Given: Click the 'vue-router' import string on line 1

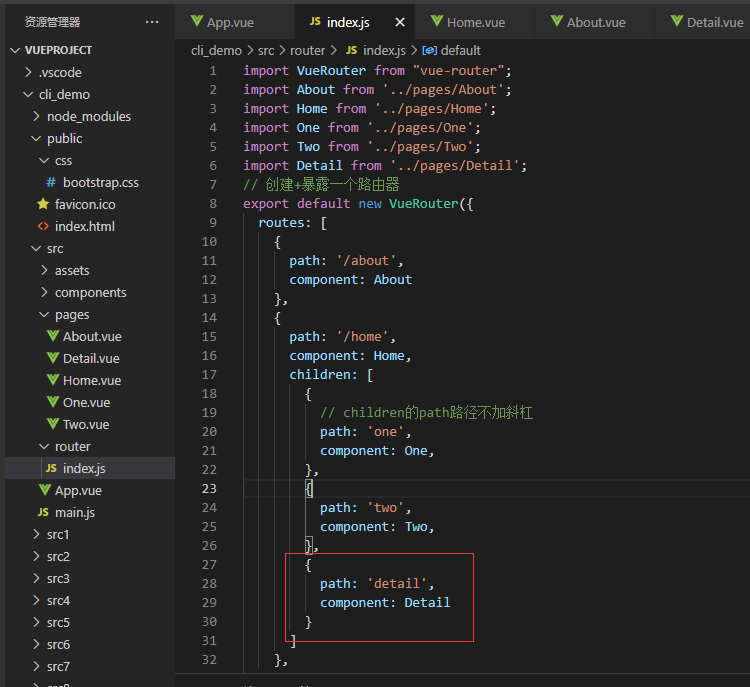Looking at the screenshot, I should [458, 70].
